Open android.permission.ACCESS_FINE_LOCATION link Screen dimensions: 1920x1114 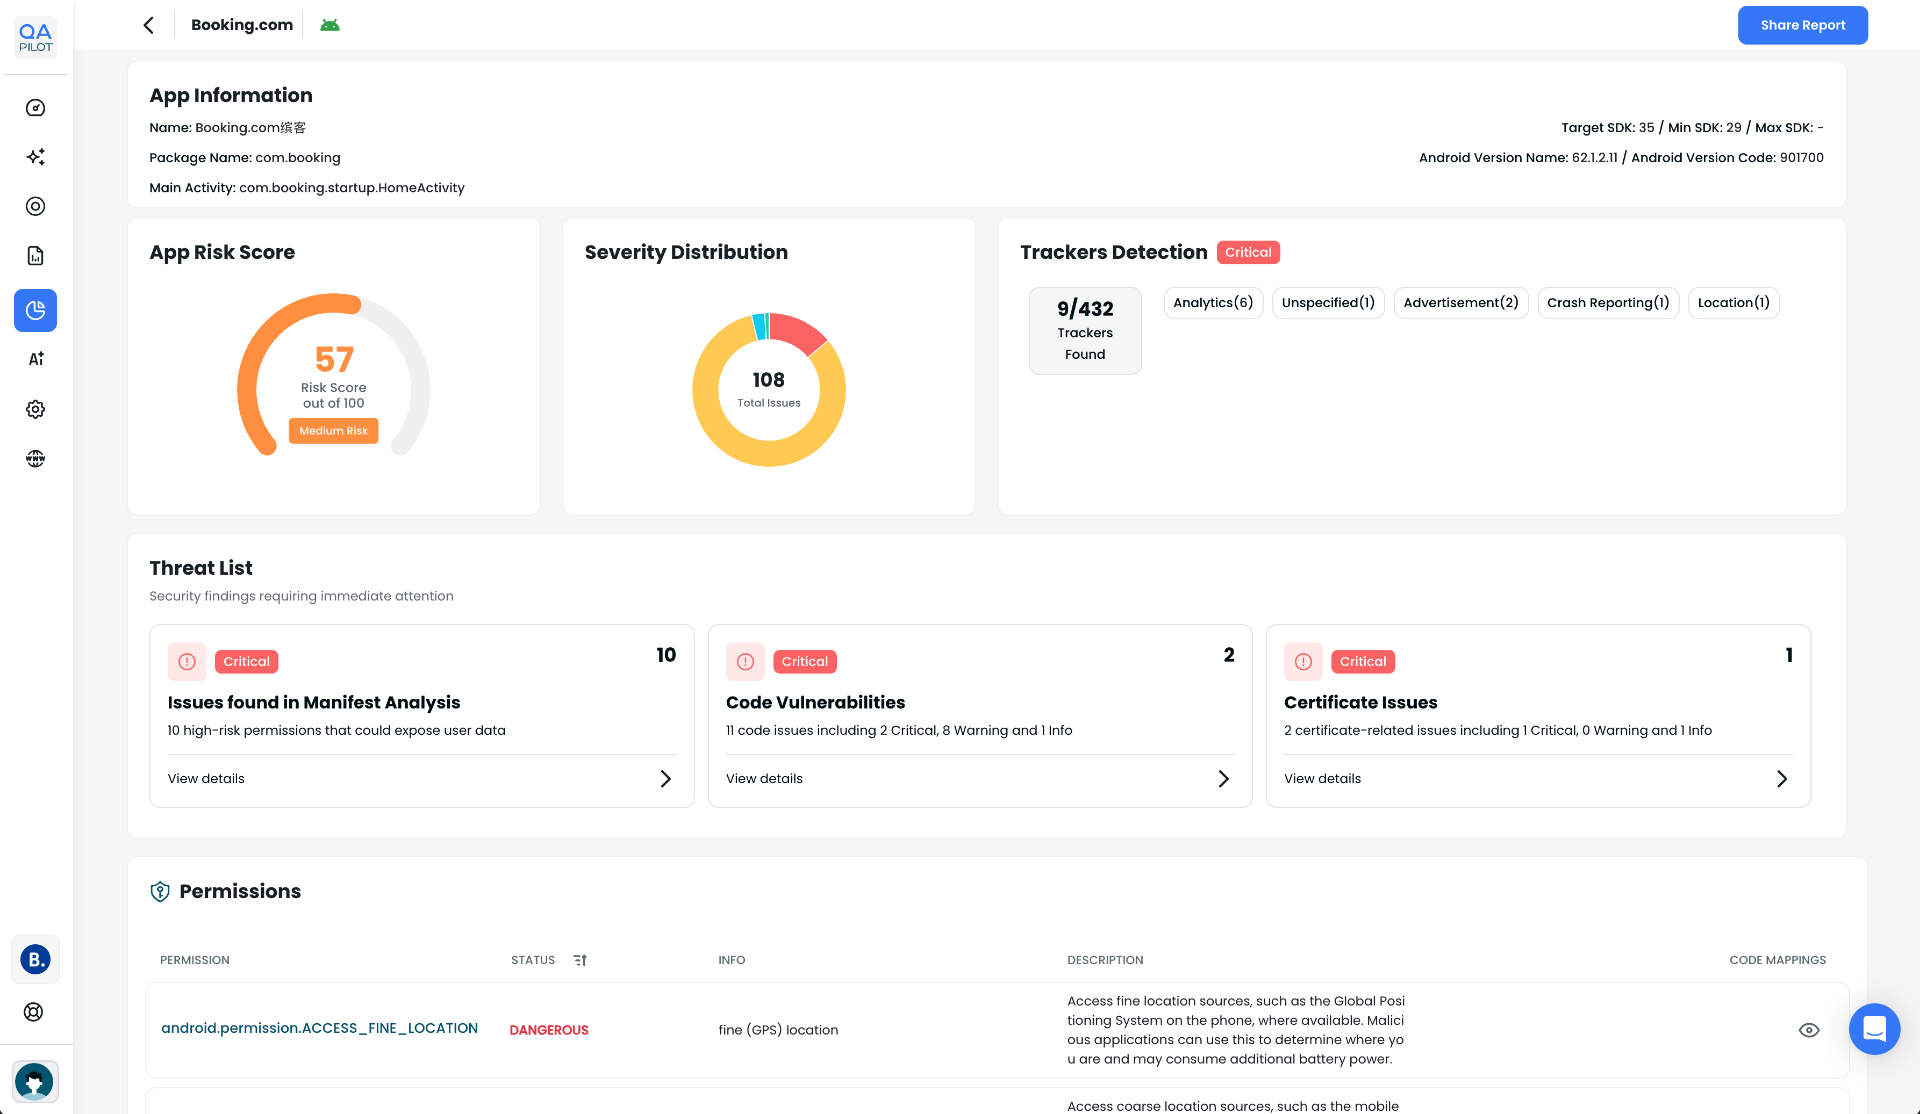pos(319,1028)
